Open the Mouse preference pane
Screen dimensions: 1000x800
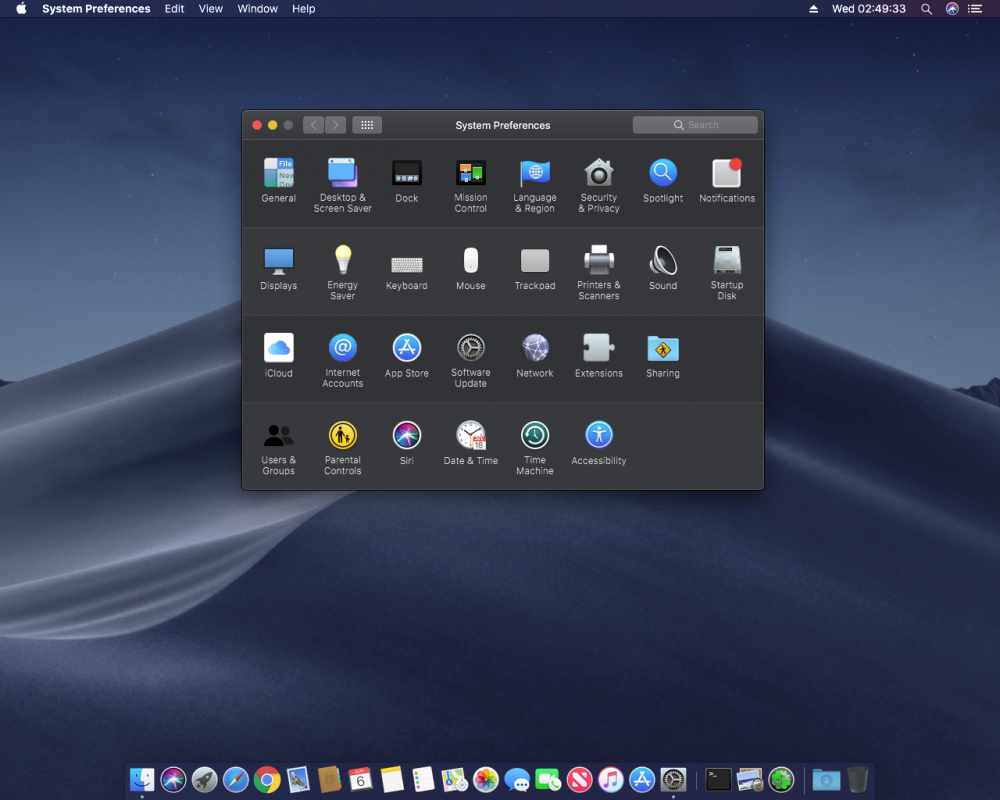(x=471, y=268)
